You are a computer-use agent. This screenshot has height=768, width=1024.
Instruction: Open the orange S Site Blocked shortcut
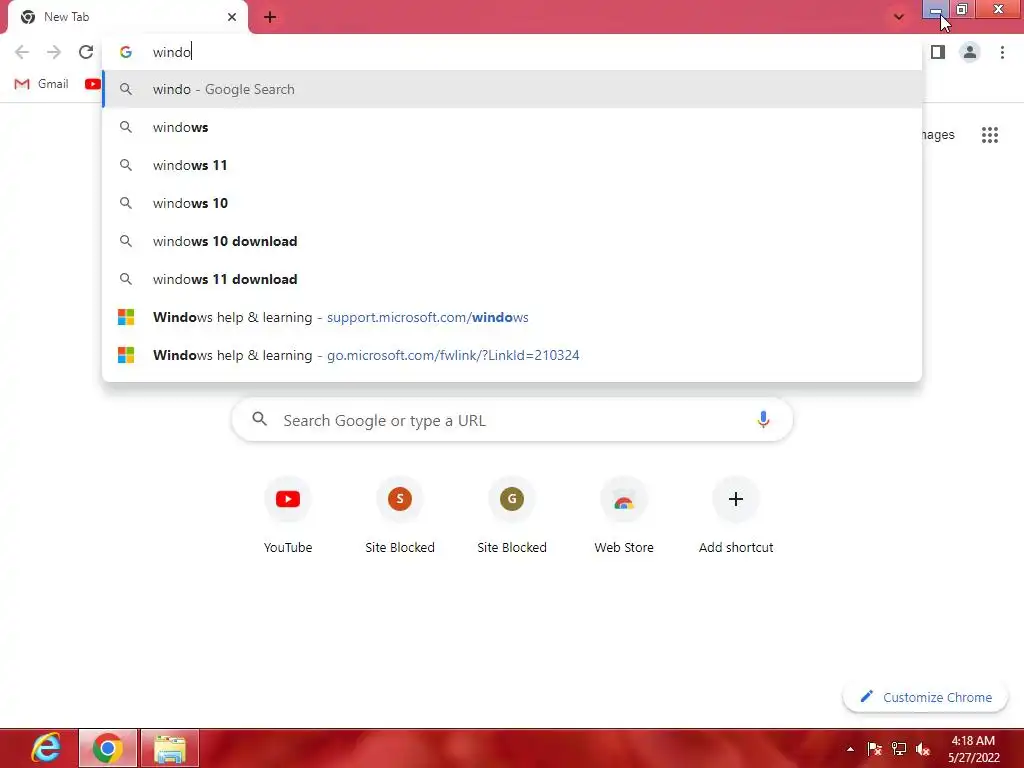[x=400, y=516]
